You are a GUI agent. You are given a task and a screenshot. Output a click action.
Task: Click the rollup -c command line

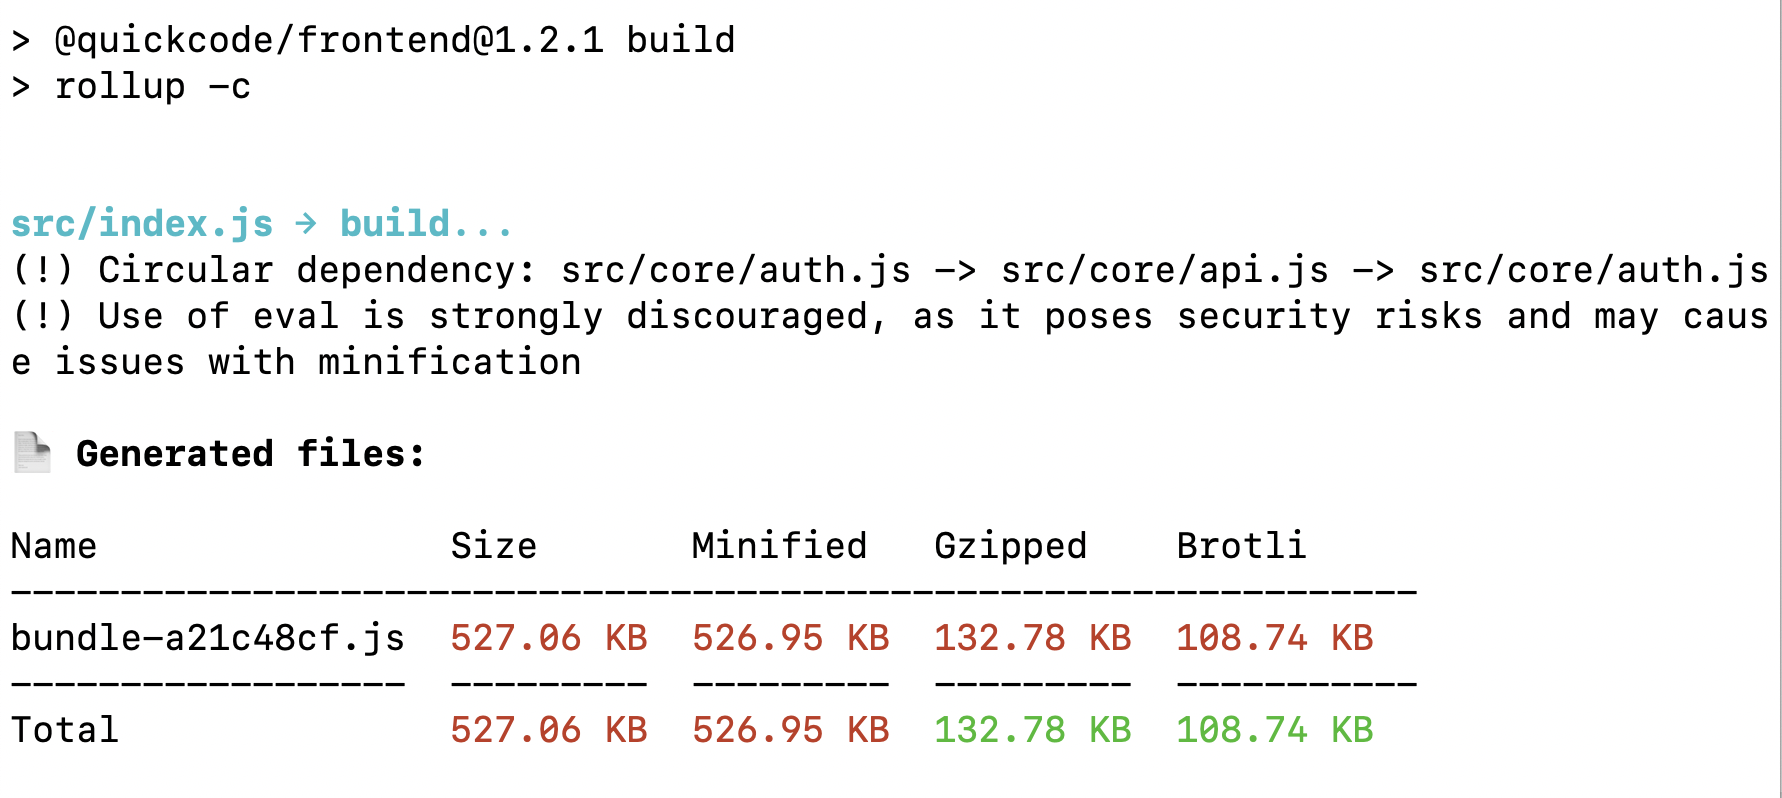pos(131,86)
